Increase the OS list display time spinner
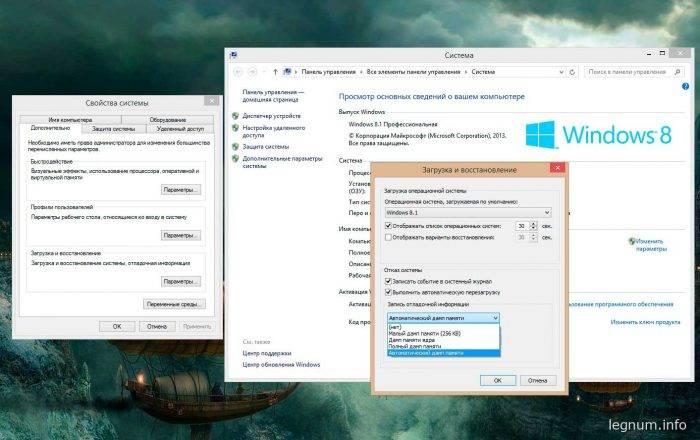Viewport: 700px width, 440px height. pyautogui.click(x=533, y=224)
